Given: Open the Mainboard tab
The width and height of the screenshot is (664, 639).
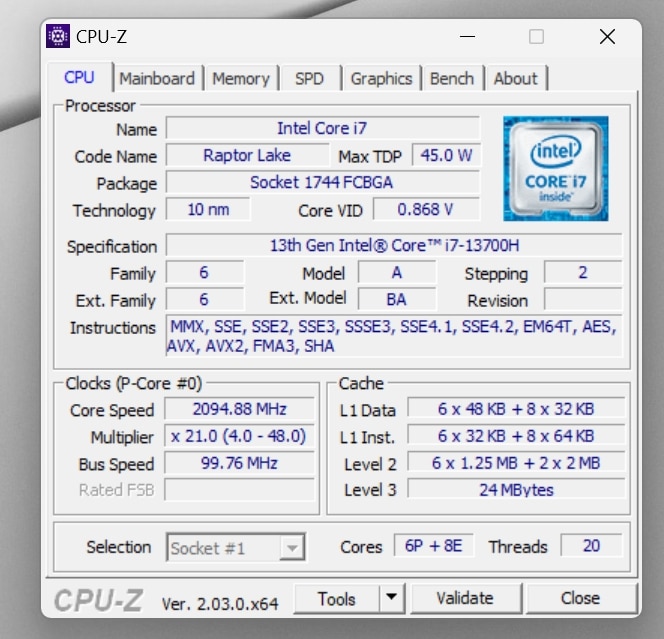Looking at the screenshot, I should coord(157,78).
